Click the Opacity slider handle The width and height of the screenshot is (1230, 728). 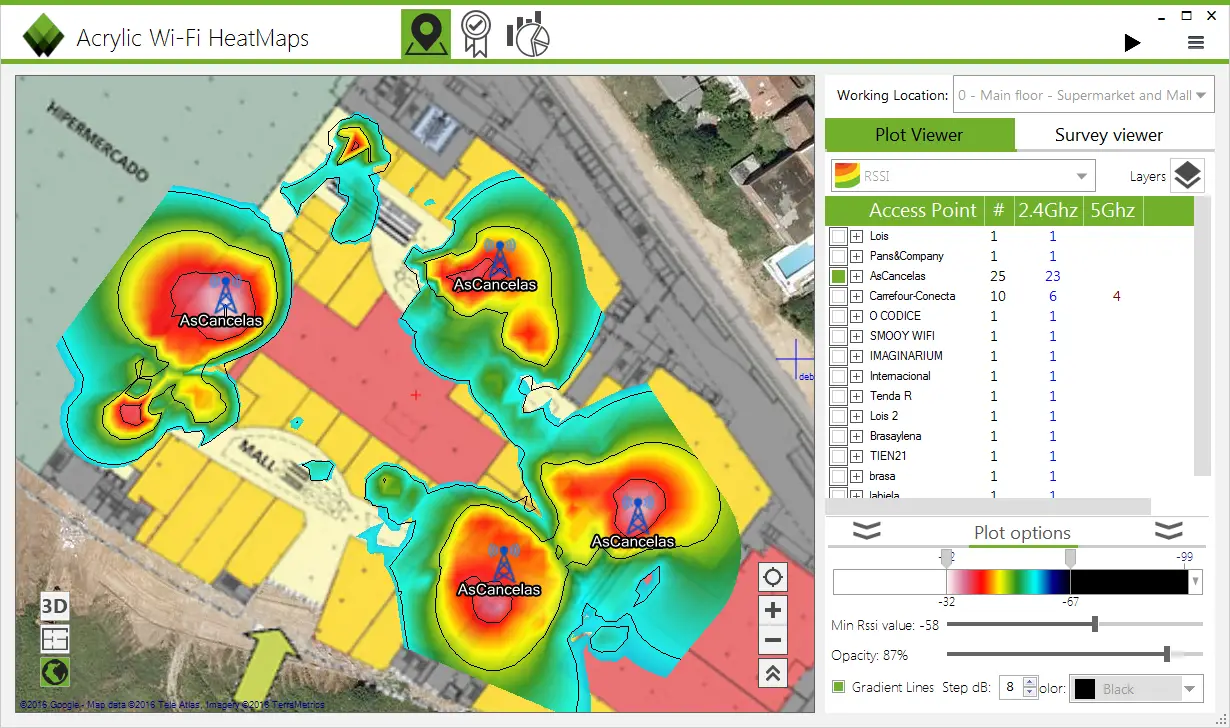1167,654
